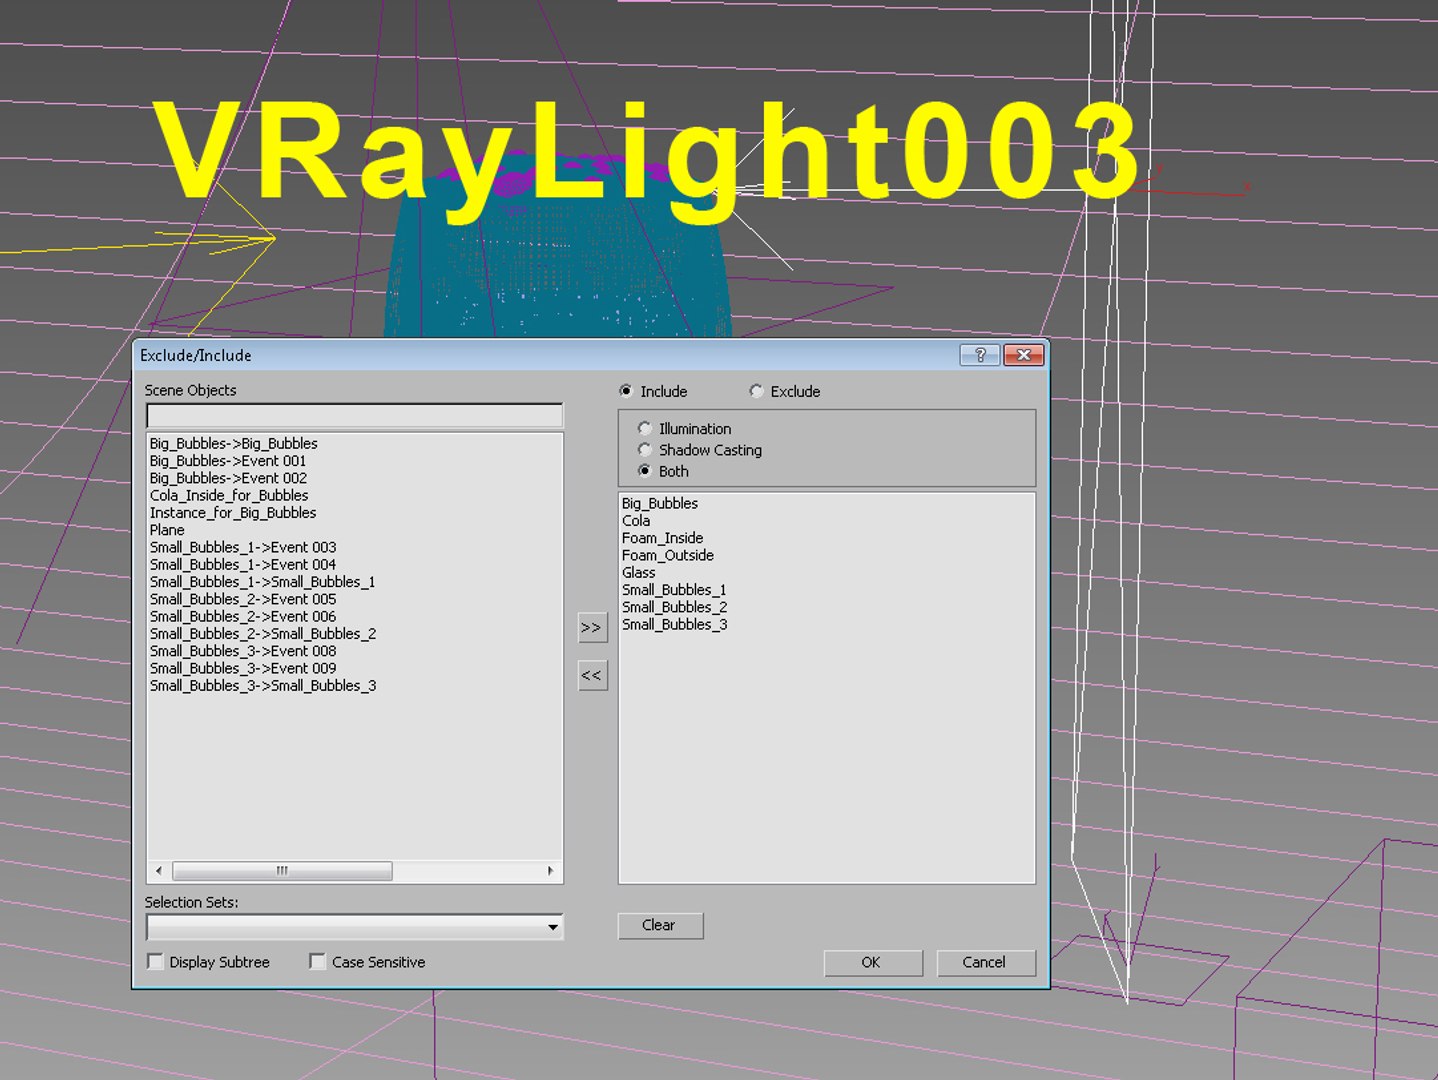Select Small_Bubbles_2 in the included list

pyautogui.click(x=675, y=607)
